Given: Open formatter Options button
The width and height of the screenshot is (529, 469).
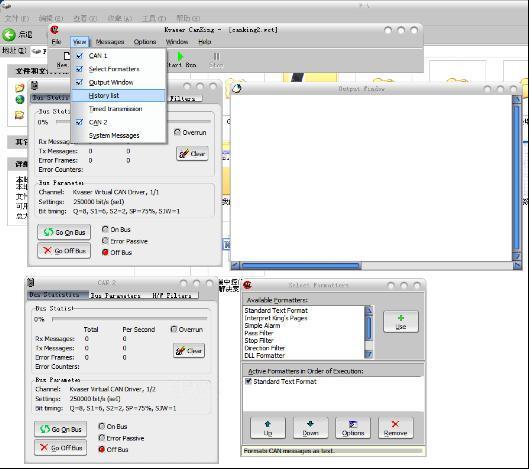Looking at the screenshot, I should tap(353, 428).
